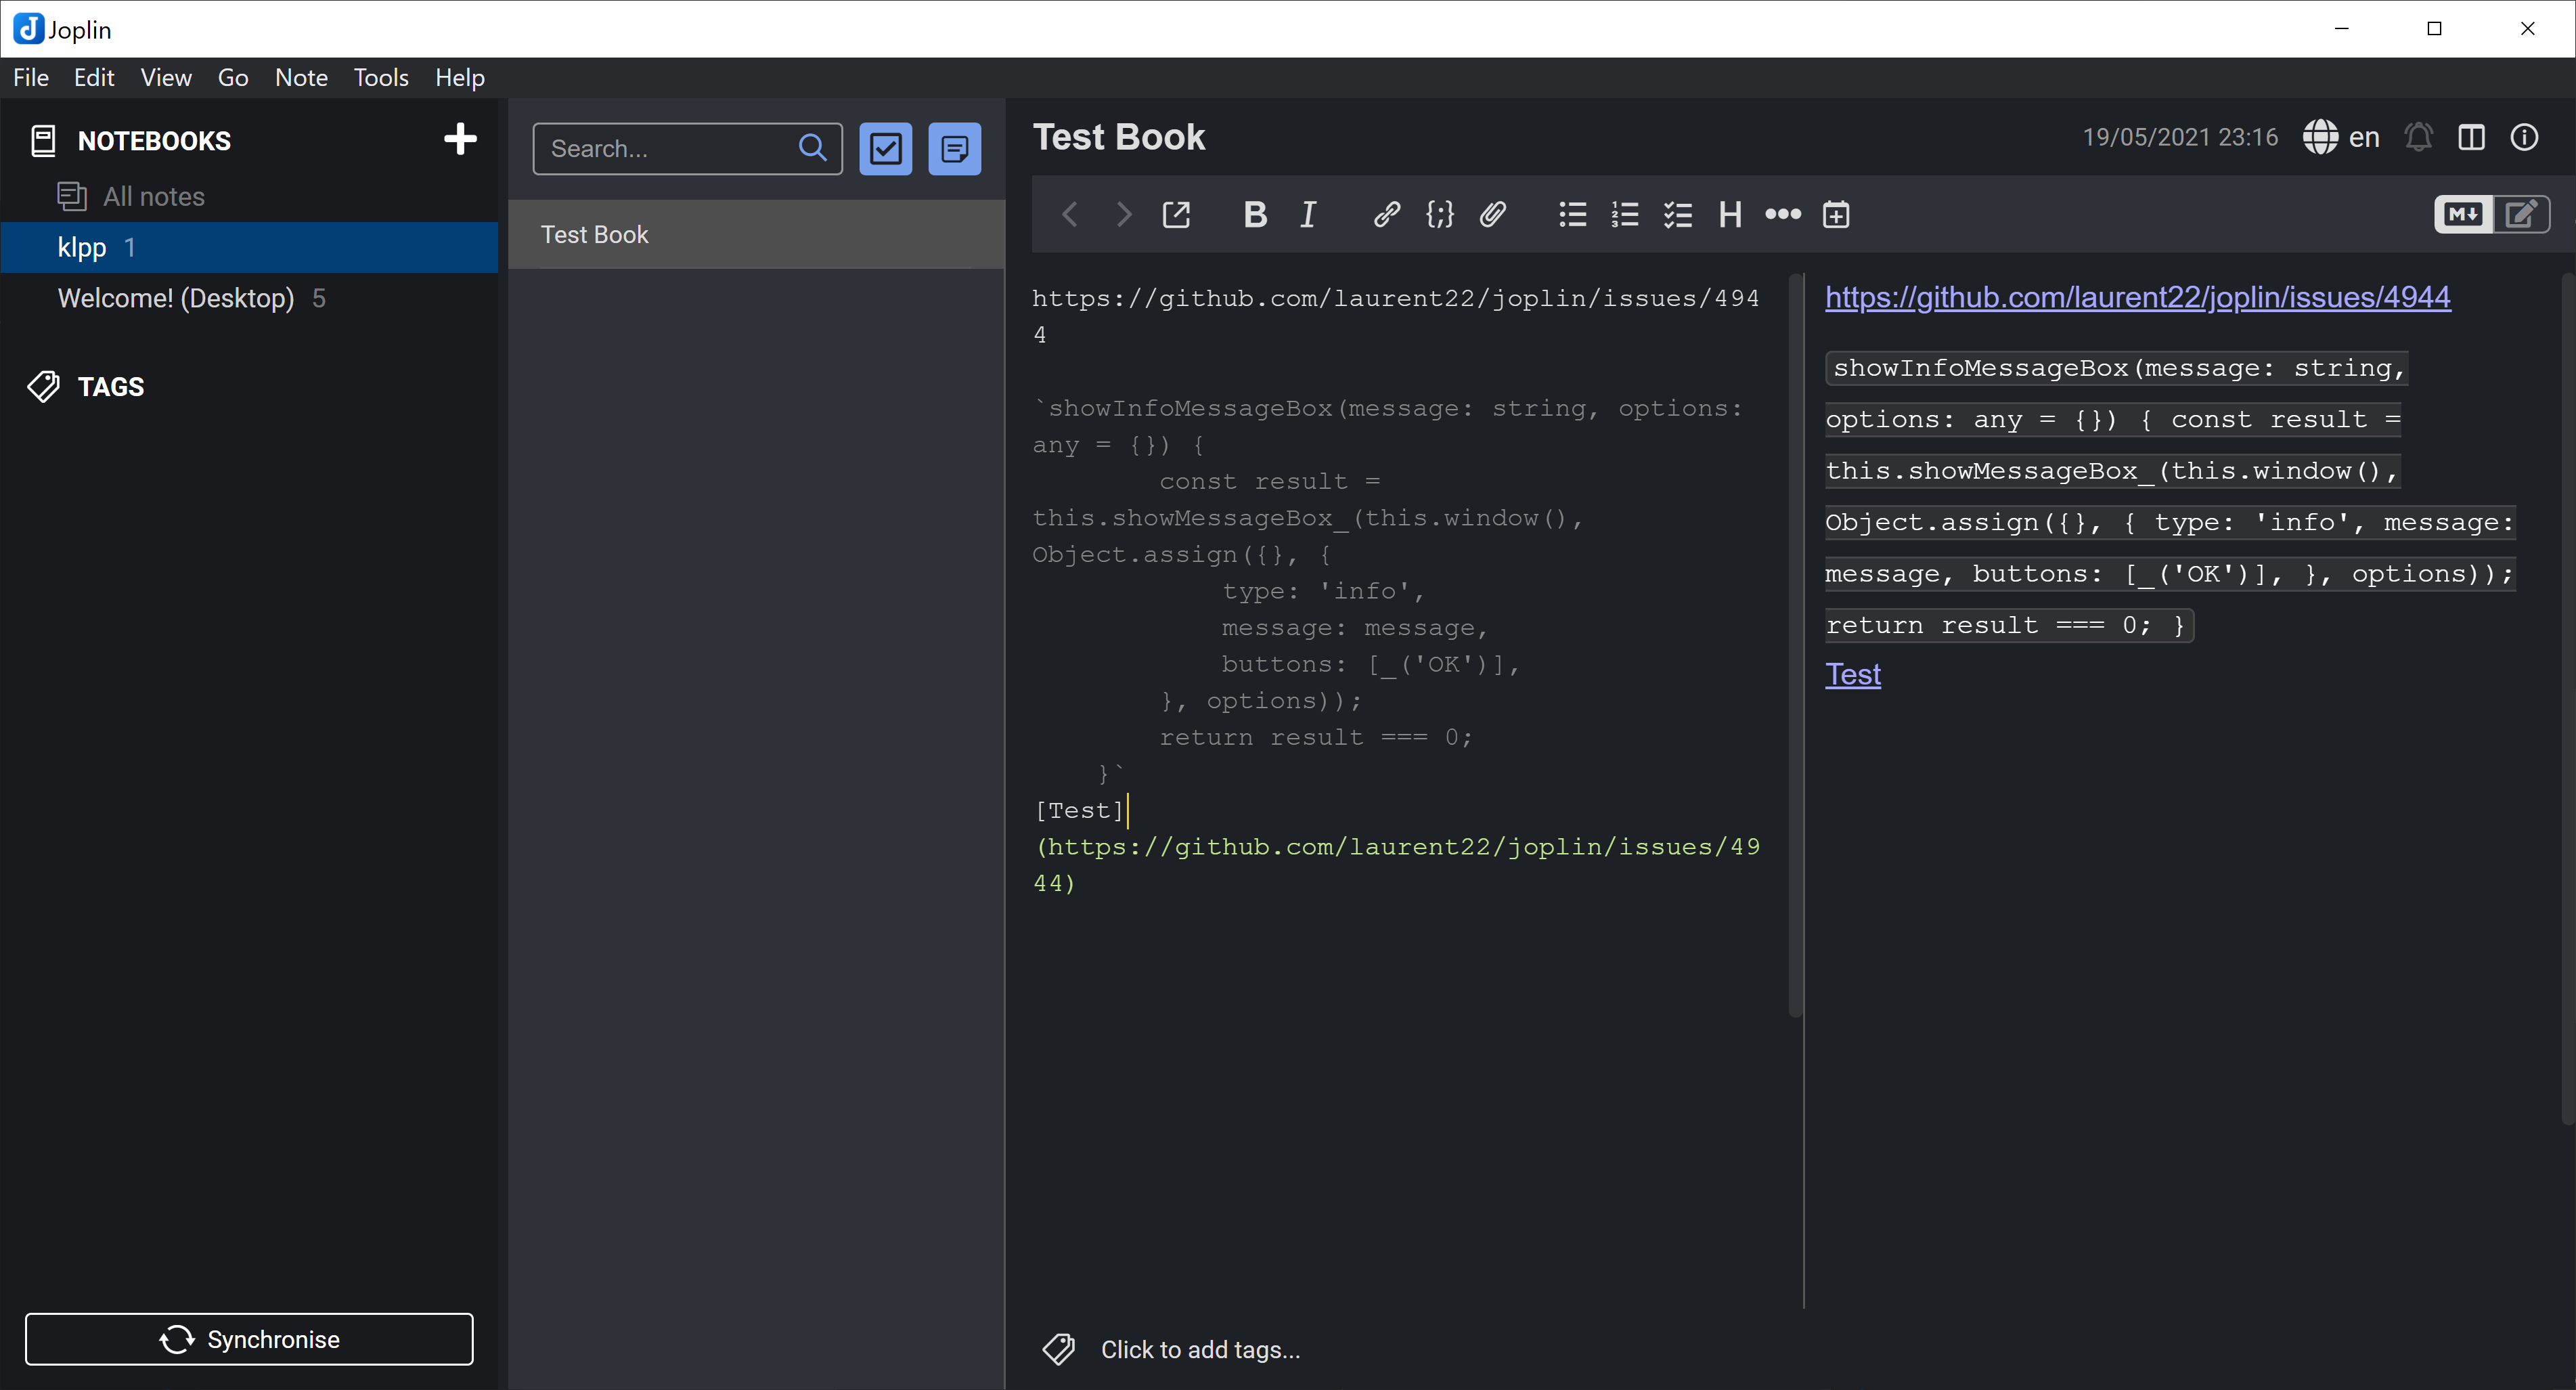This screenshot has width=2576, height=1390.
Task: Open the Tools menu
Action: click(x=380, y=77)
